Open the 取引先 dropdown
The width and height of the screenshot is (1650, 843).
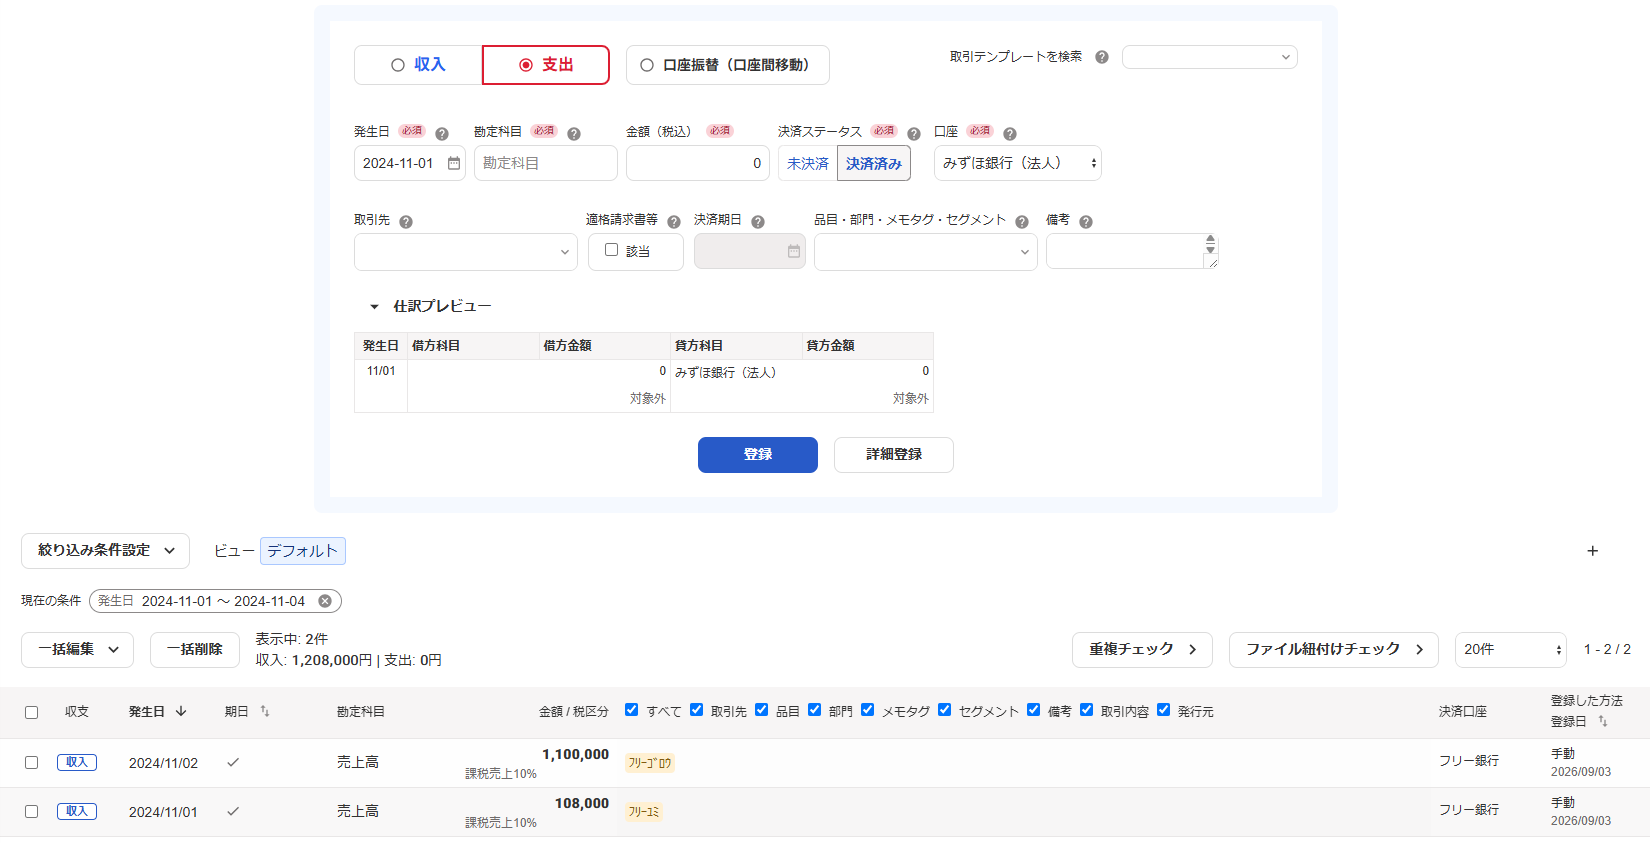pos(466,252)
